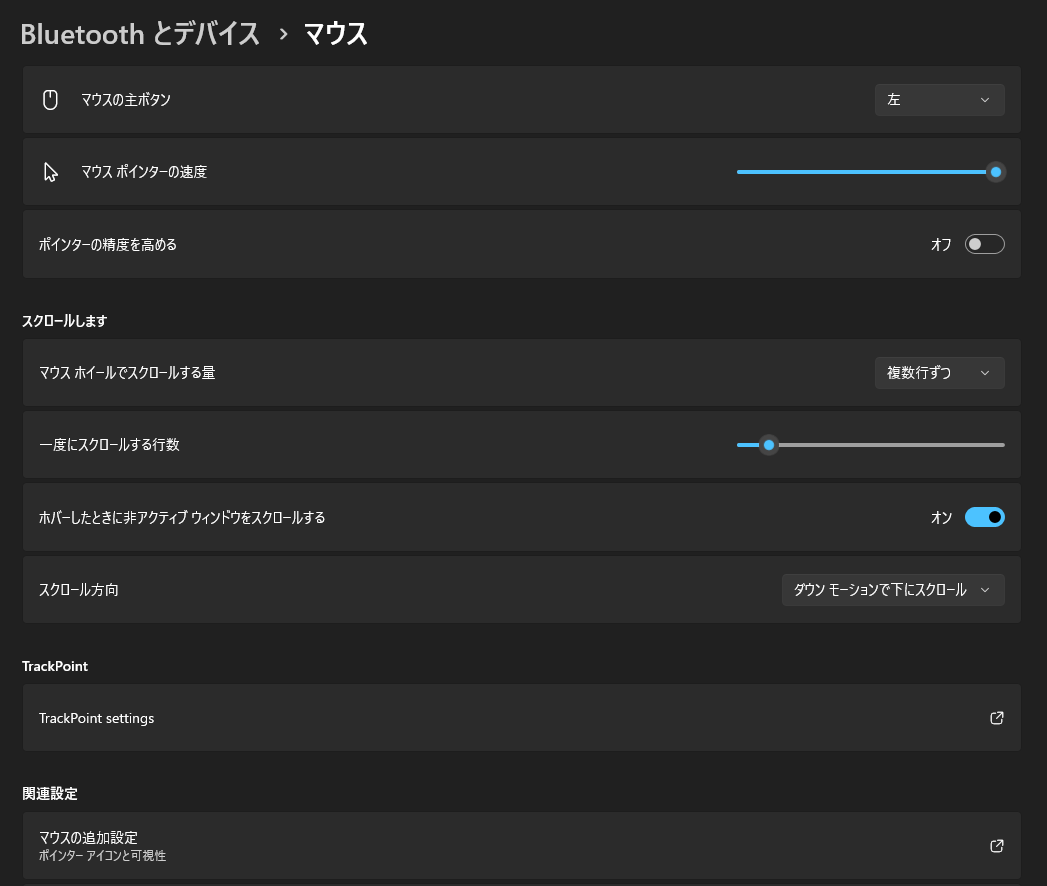1047x886 pixels.
Task: Click the external link icon for マウスの追加設定
Action: [996, 846]
